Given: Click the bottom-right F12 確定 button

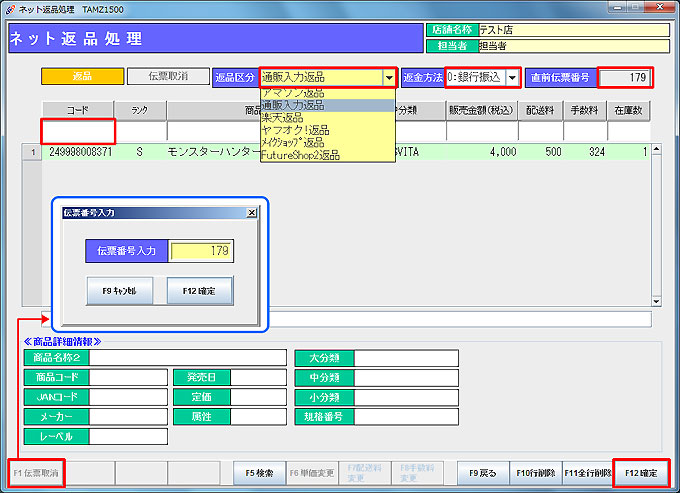Looking at the screenshot, I should tap(640, 472).
